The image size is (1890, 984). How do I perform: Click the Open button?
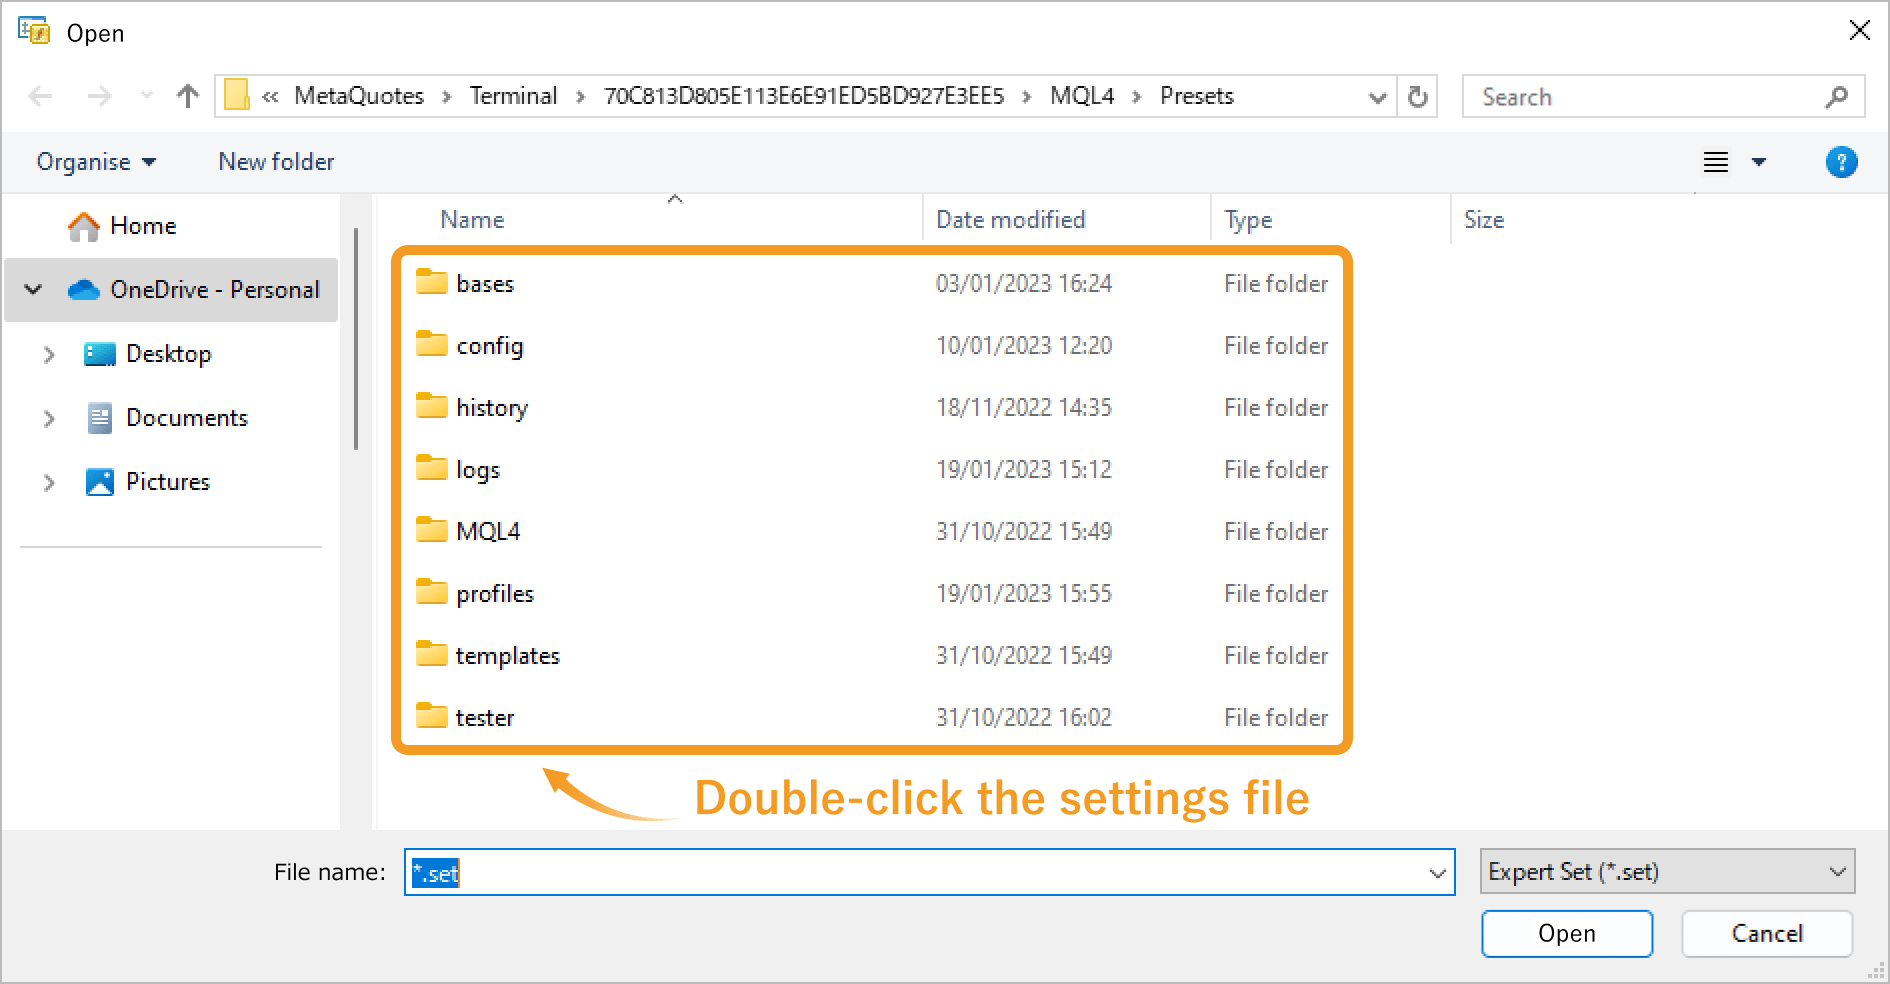(x=1566, y=933)
